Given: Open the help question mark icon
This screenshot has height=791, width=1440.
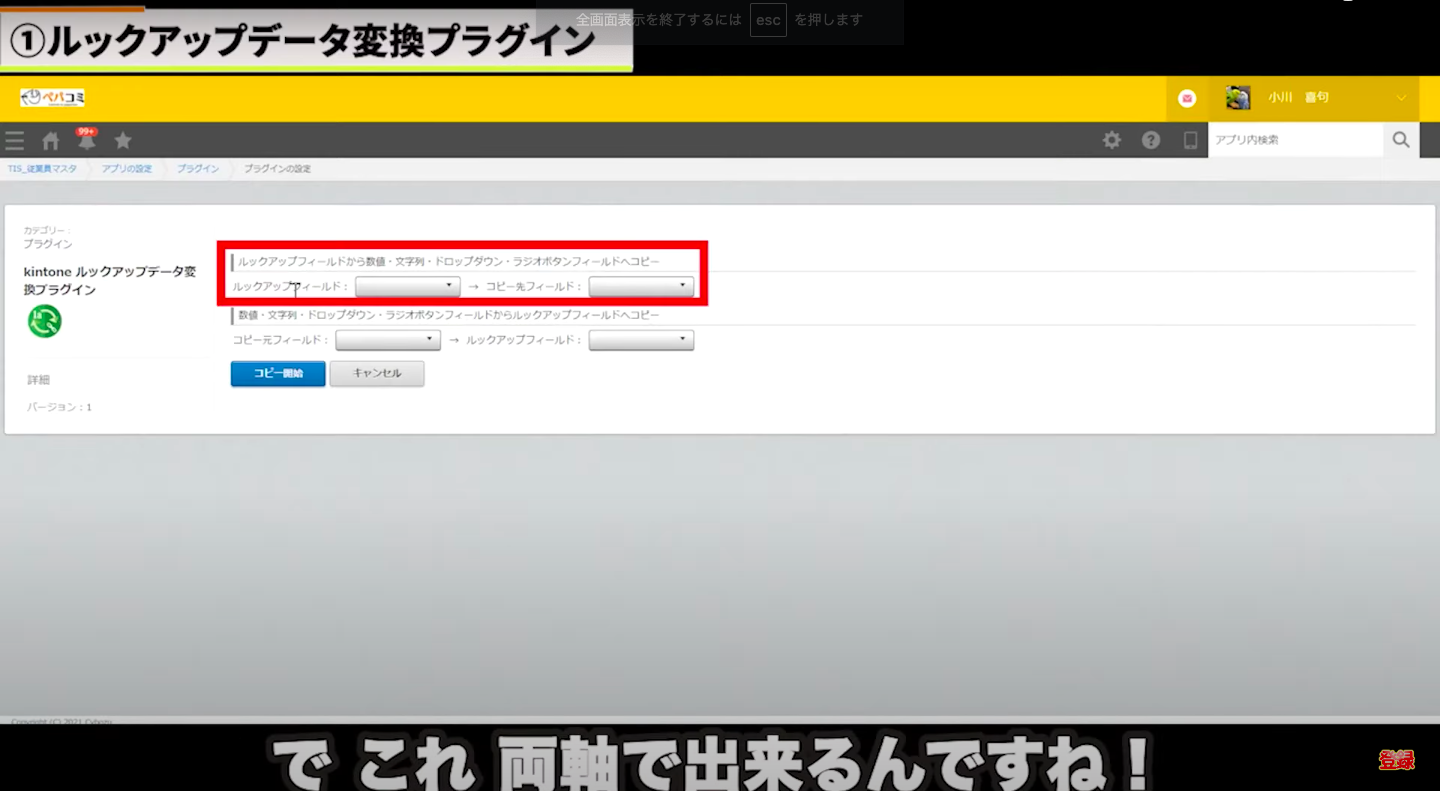Looking at the screenshot, I should point(1151,140).
